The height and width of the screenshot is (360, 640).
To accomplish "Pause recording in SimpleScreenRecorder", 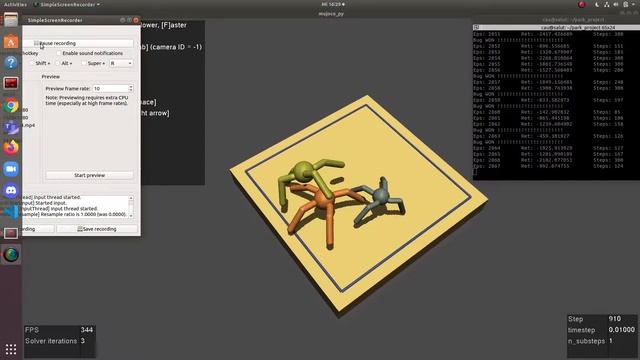I will tap(78, 43).
